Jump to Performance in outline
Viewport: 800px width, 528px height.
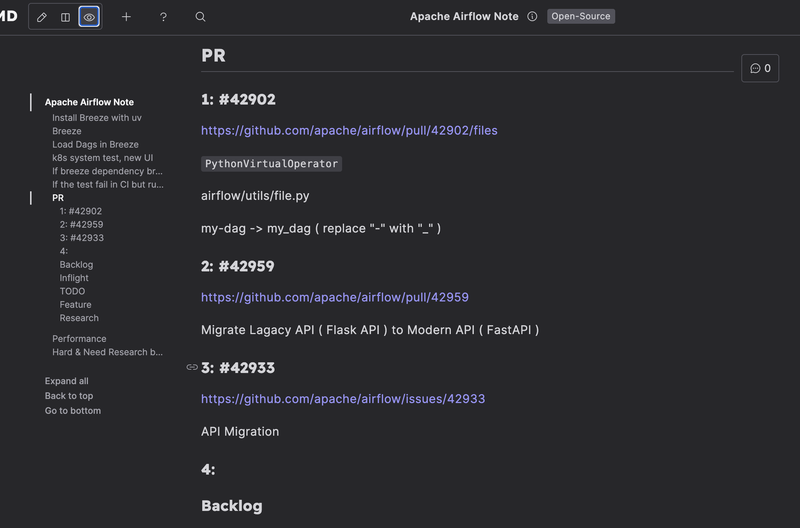(79, 339)
